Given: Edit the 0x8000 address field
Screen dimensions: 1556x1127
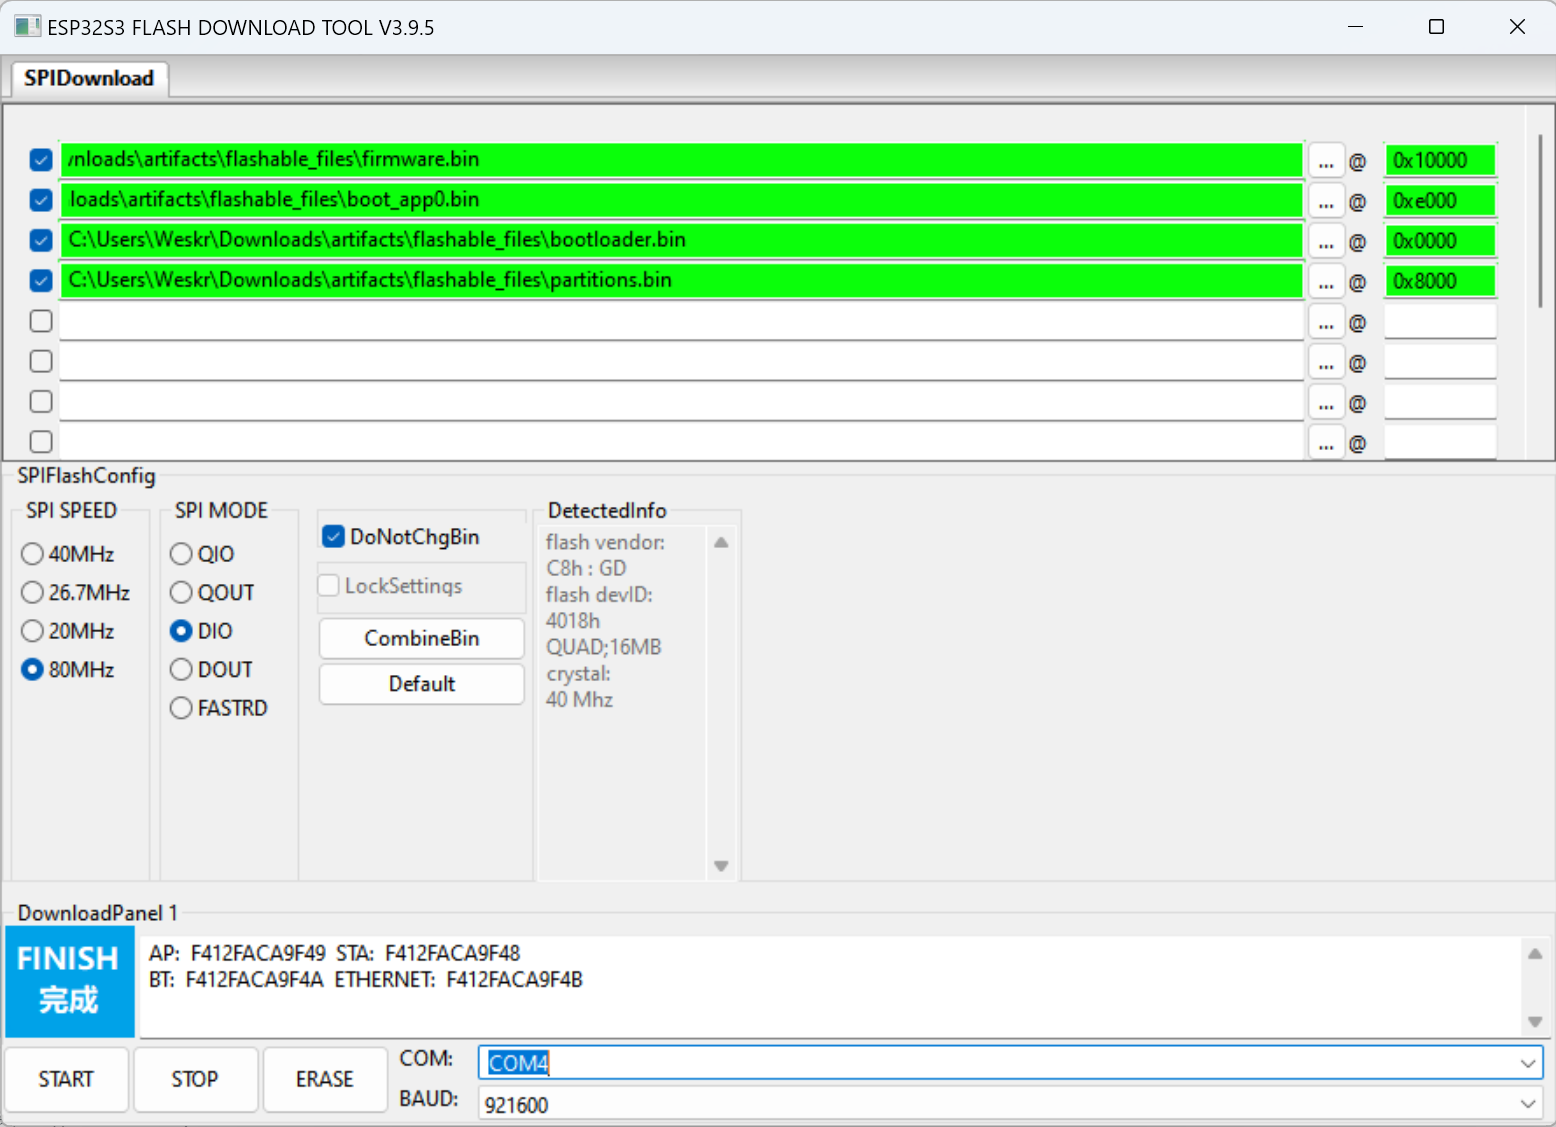Looking at the screenshot, I should (x=1440, y=281).
